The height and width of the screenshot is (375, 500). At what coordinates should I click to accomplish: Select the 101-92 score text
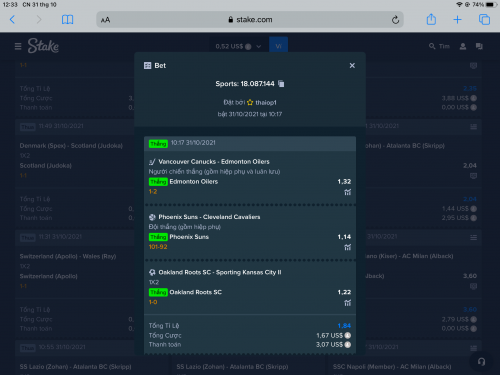(x=158, y=247)
